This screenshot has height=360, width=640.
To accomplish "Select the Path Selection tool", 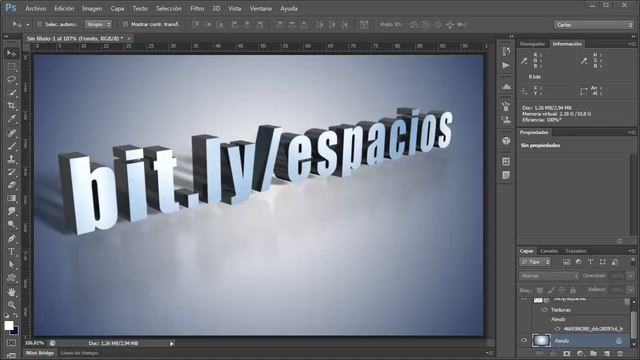I will (11, 265).
